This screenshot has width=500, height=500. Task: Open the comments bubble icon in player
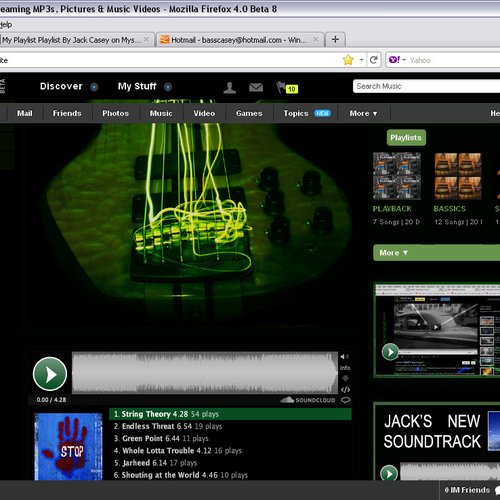tap(346, 400)
